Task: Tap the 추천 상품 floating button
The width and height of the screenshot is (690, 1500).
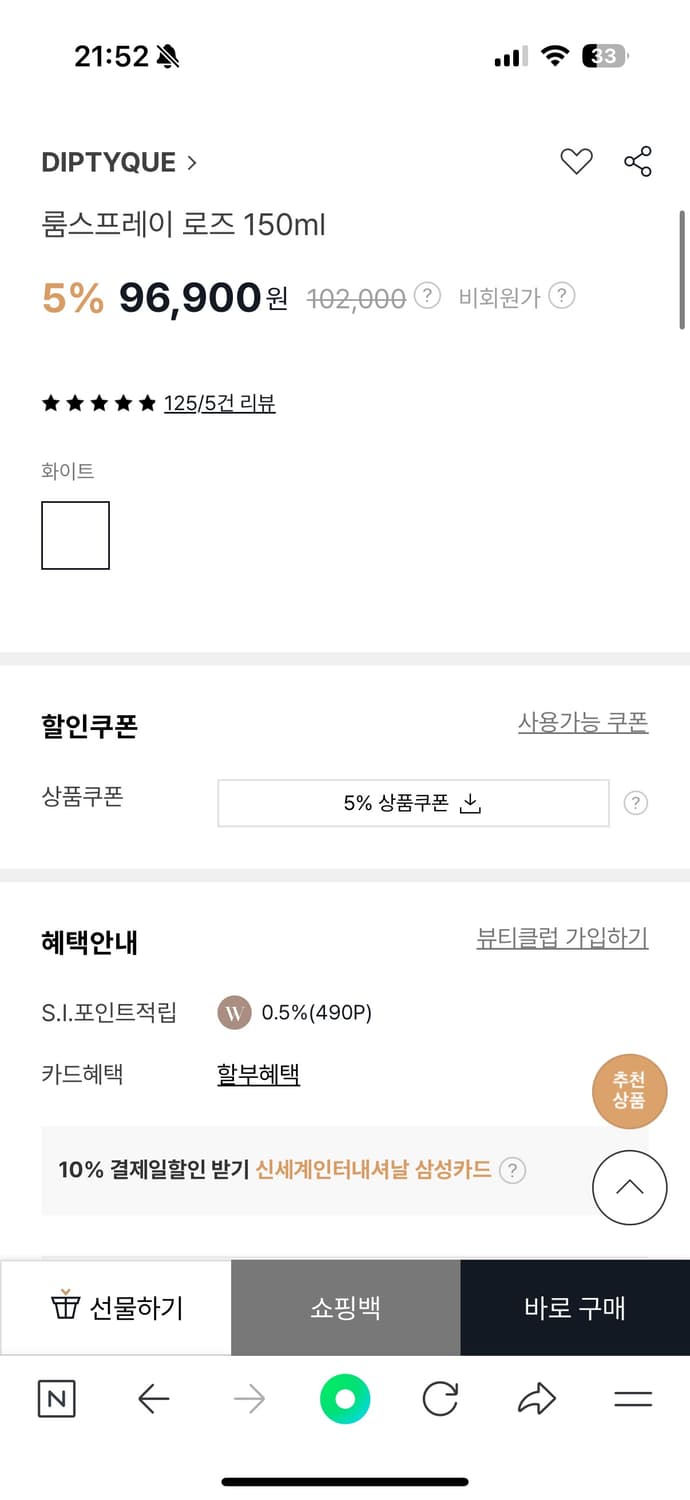Action: click(629, 1090)
